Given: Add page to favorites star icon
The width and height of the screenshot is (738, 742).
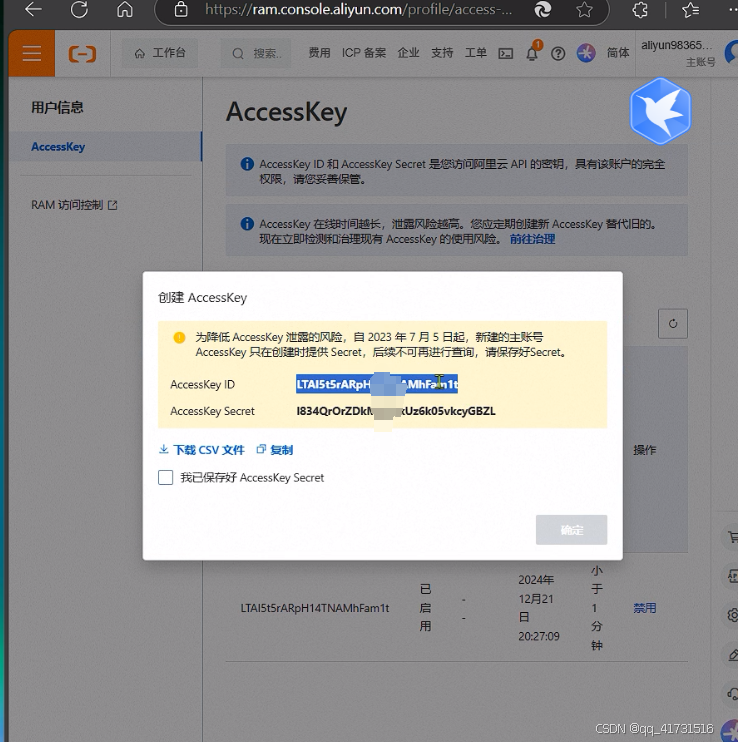Looking at the screenshot, I should pos(584,9).
